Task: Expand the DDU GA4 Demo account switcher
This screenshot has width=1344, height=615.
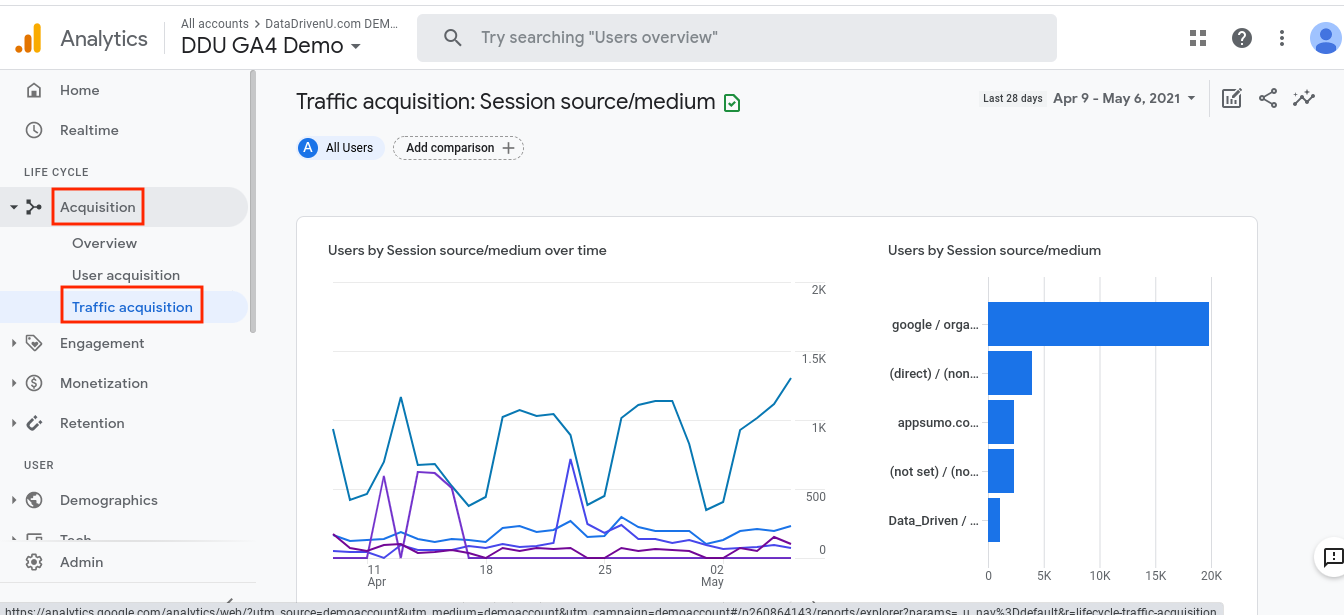Action: 270,45
